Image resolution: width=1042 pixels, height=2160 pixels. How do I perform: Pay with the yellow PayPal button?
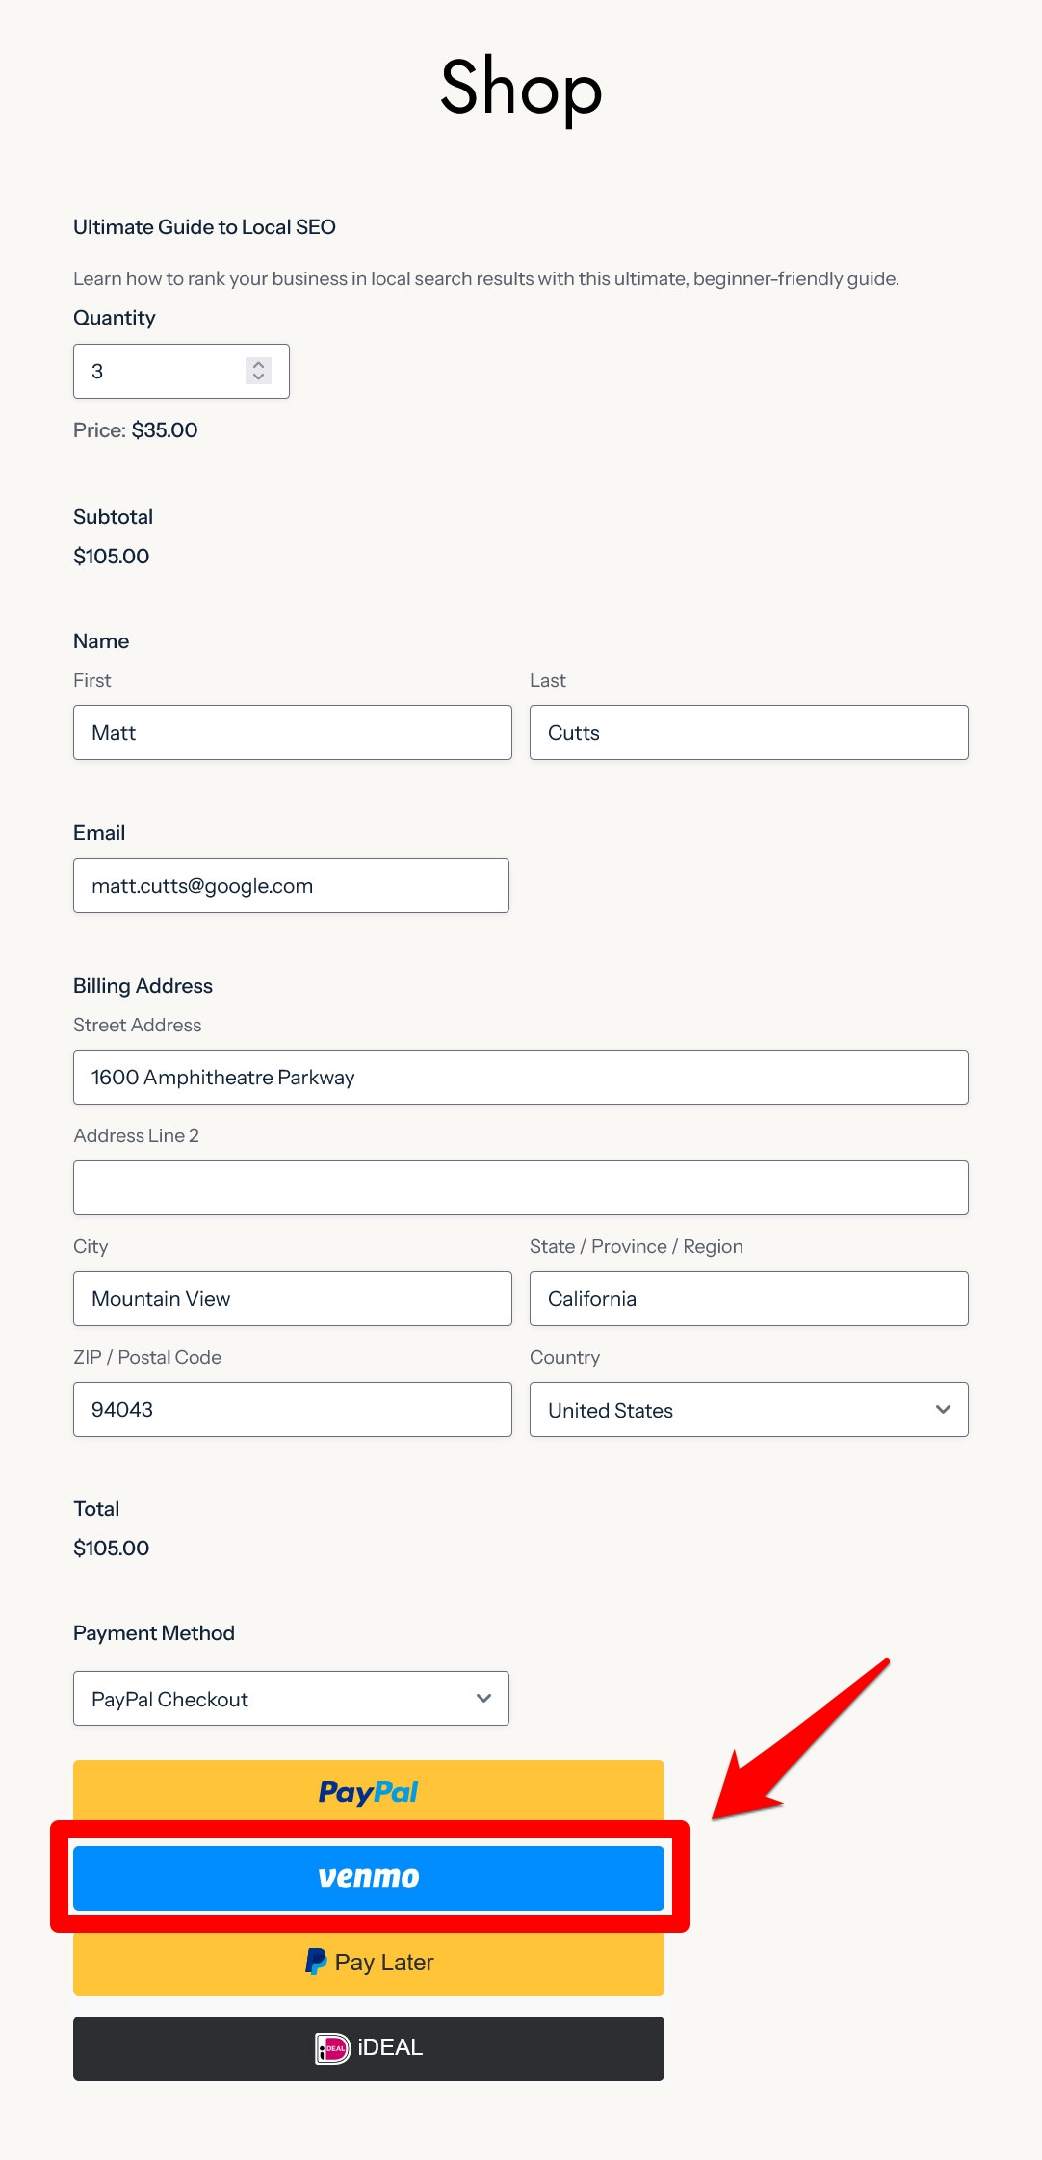368,1790
